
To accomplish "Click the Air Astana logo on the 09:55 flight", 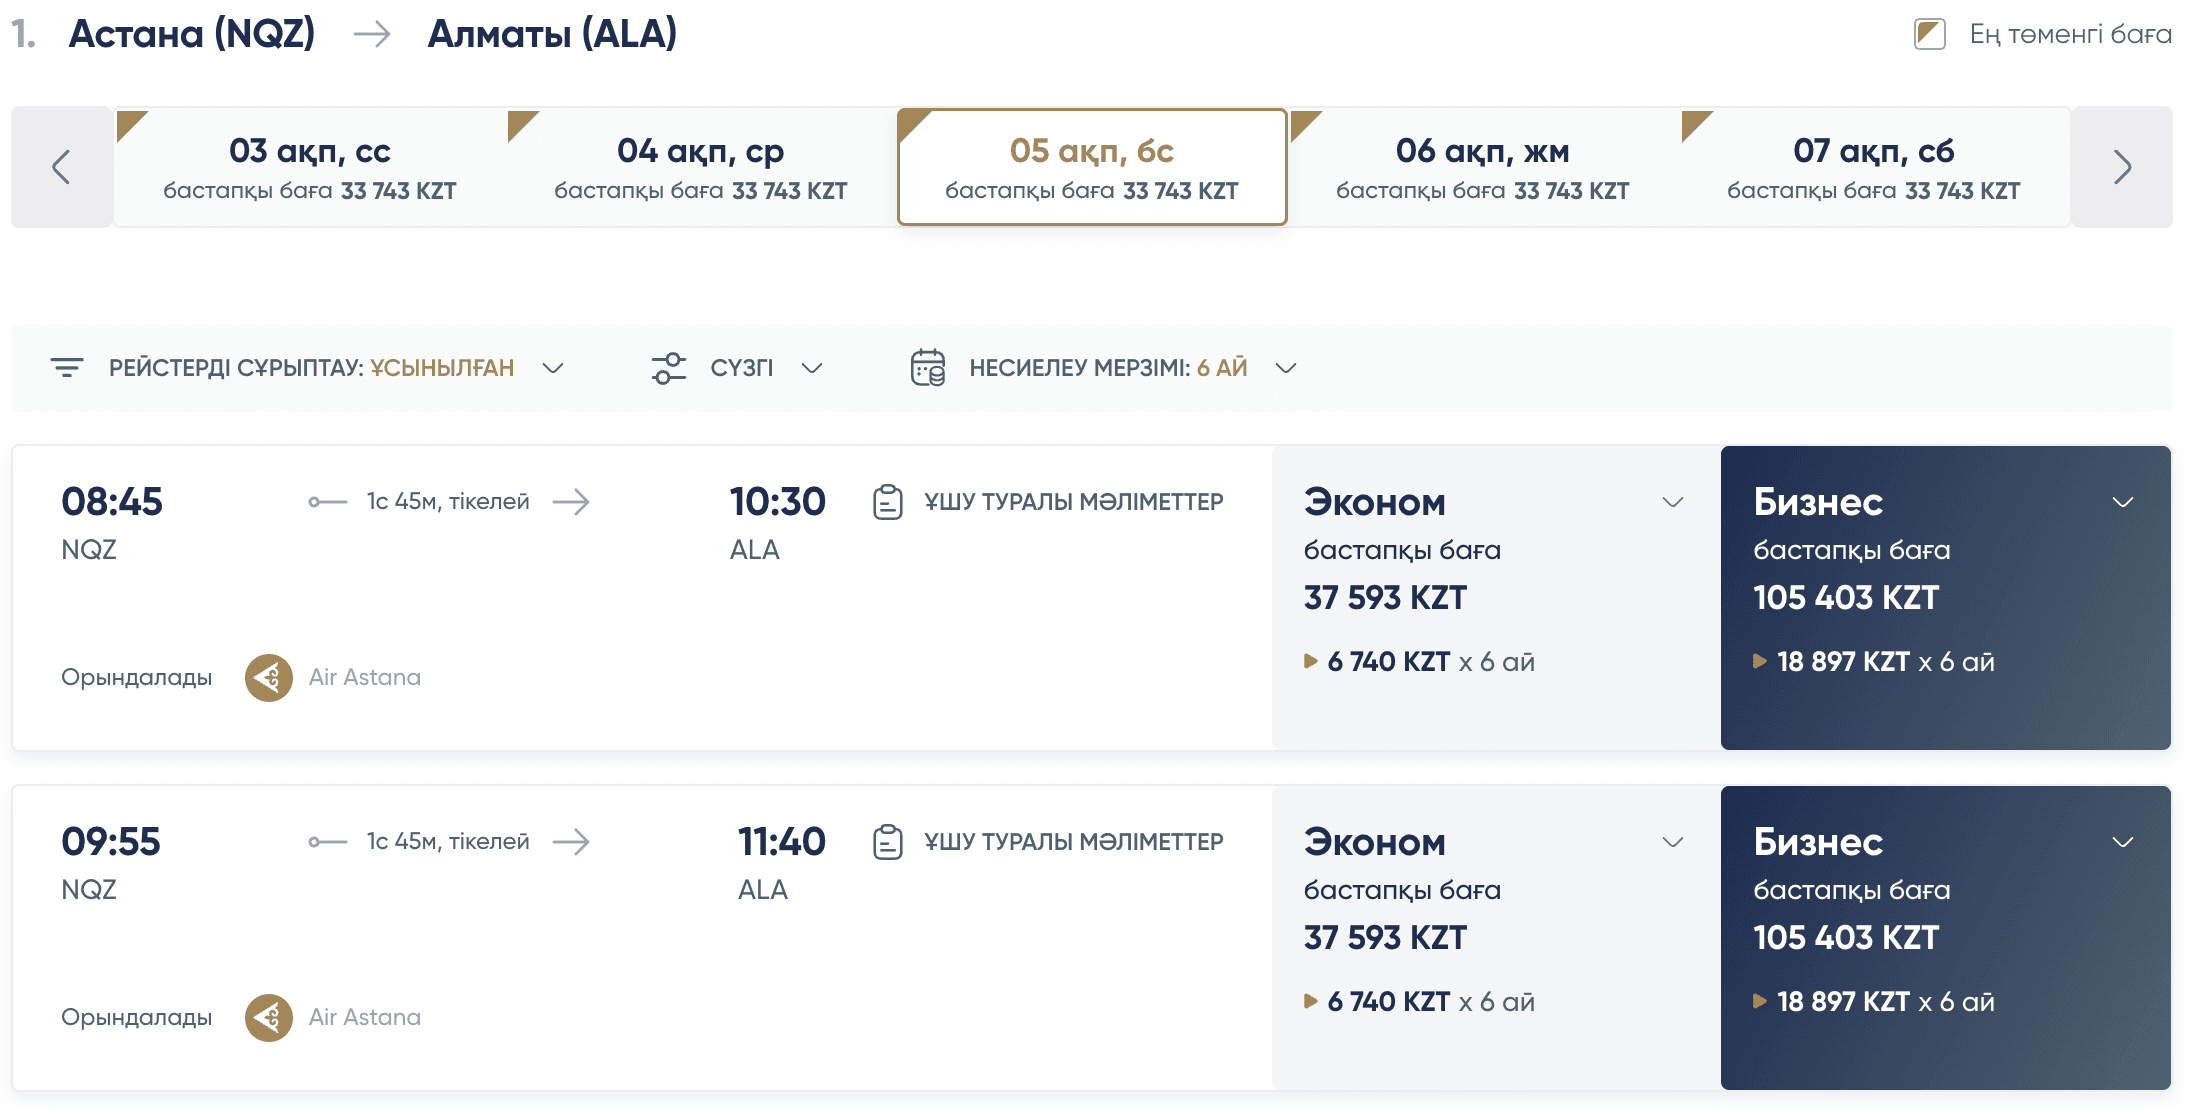I will [268, 1017].
